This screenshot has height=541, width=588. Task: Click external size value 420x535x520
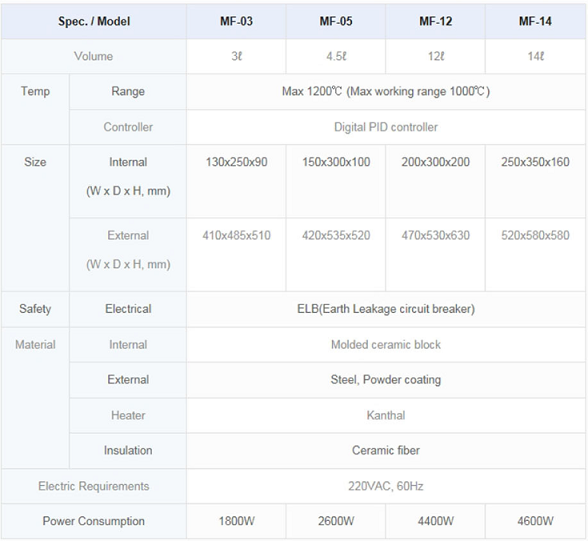coord(336,235)
